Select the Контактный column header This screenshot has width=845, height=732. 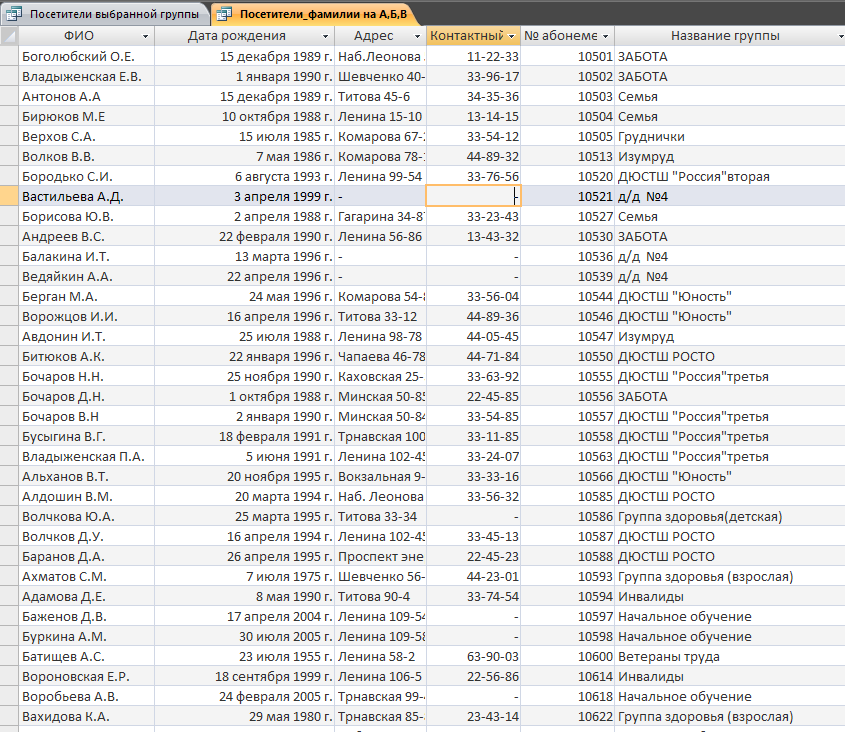473,36
